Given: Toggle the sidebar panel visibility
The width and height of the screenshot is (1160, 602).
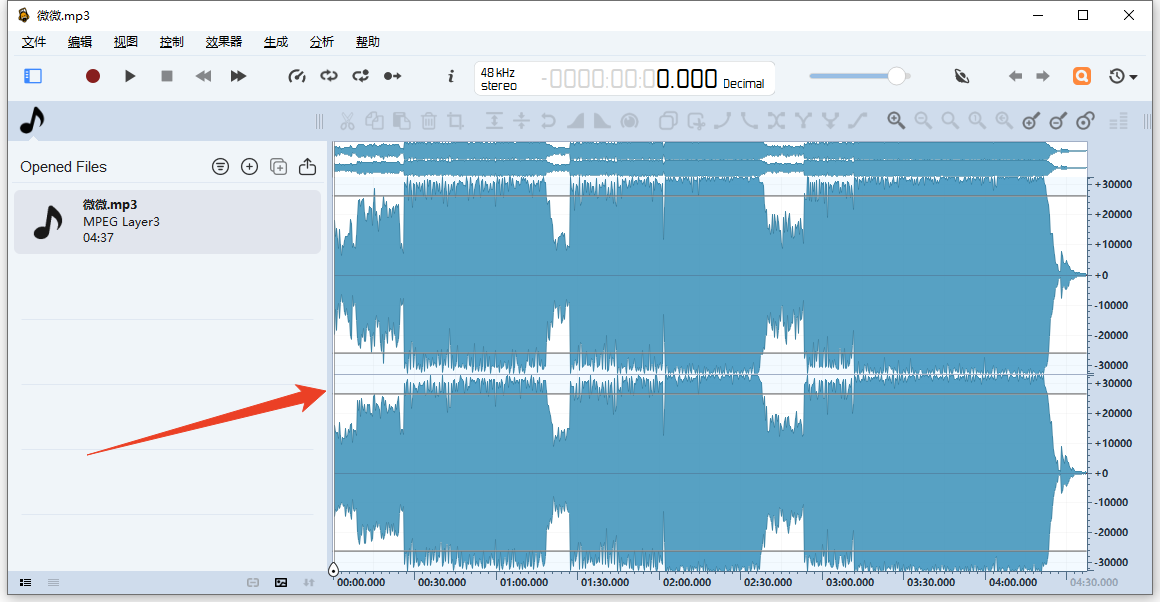Looking at the screenshot, I should (33, 76).
